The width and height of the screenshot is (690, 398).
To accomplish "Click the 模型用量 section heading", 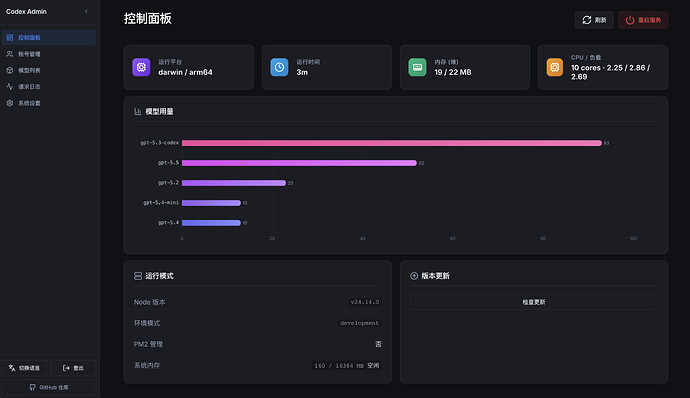I will point(159,111).
